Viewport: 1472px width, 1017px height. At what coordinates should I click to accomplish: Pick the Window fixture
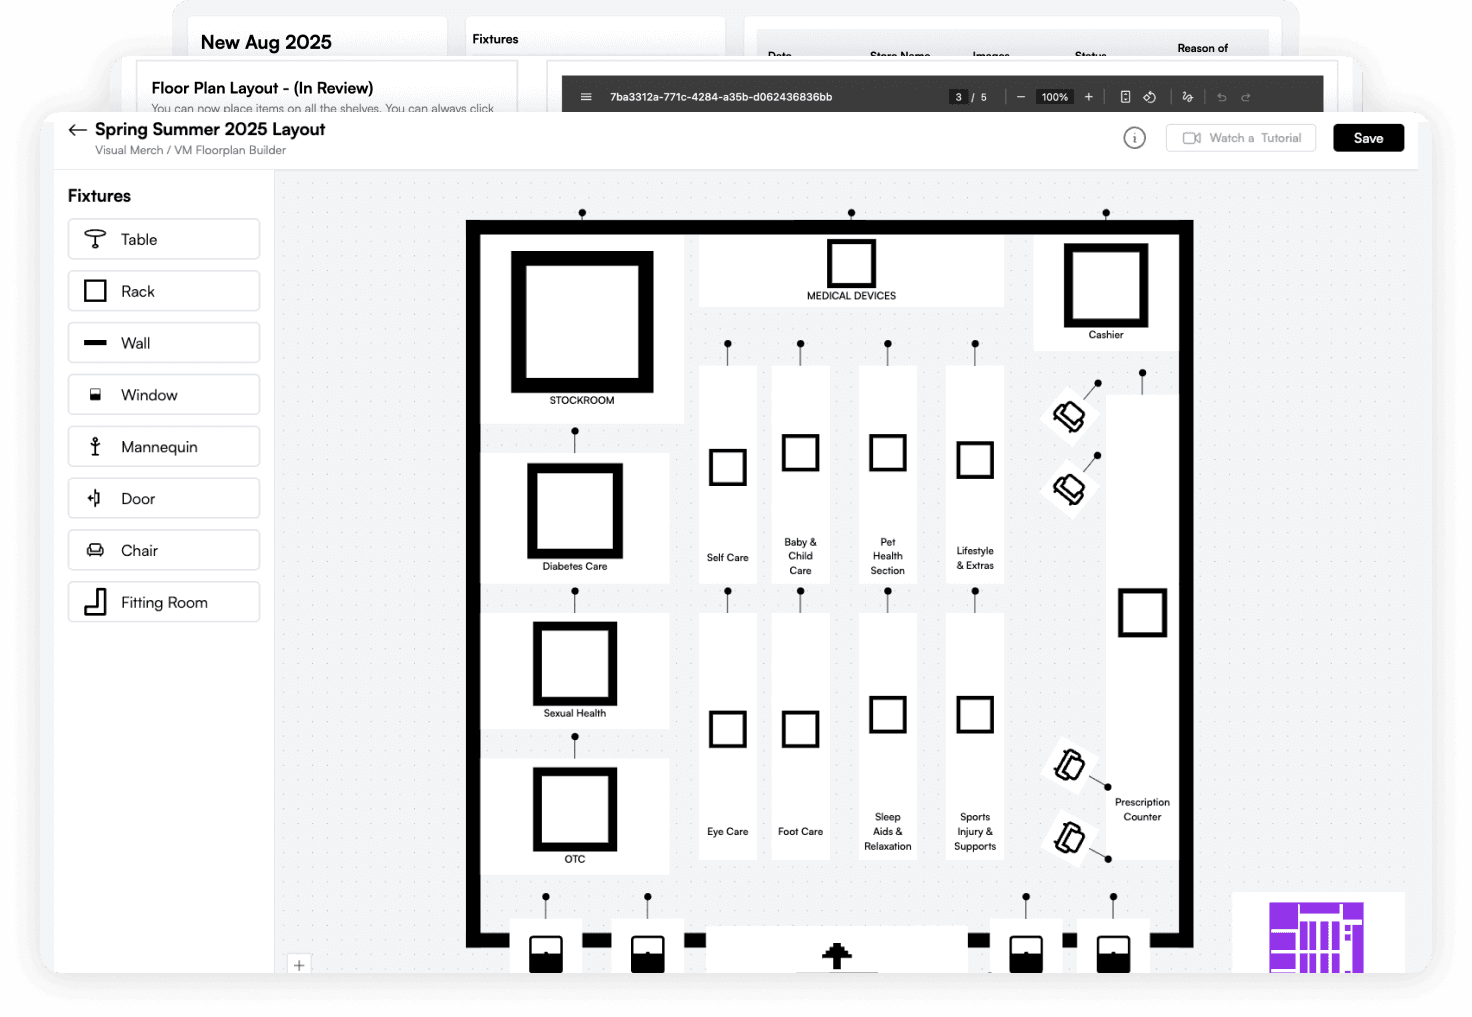click(164, 395)
